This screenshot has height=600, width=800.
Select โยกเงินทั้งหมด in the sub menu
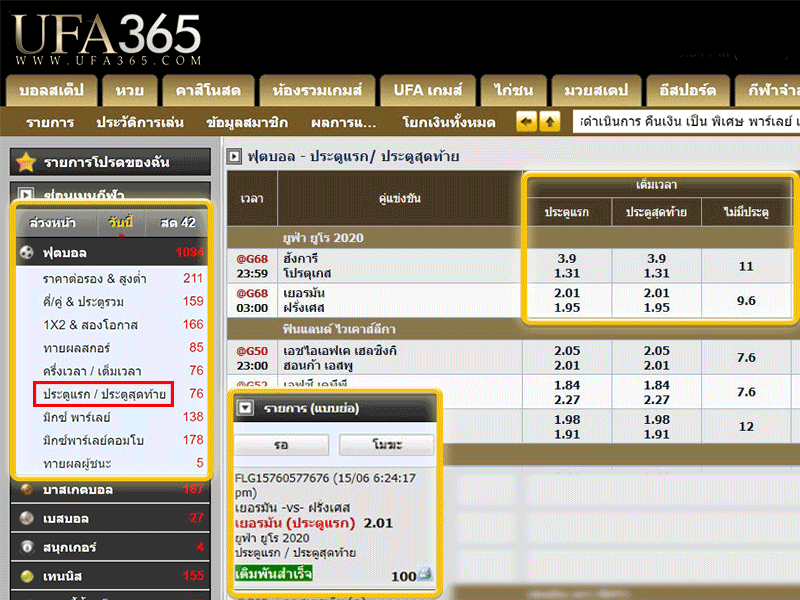click(448, 122)
